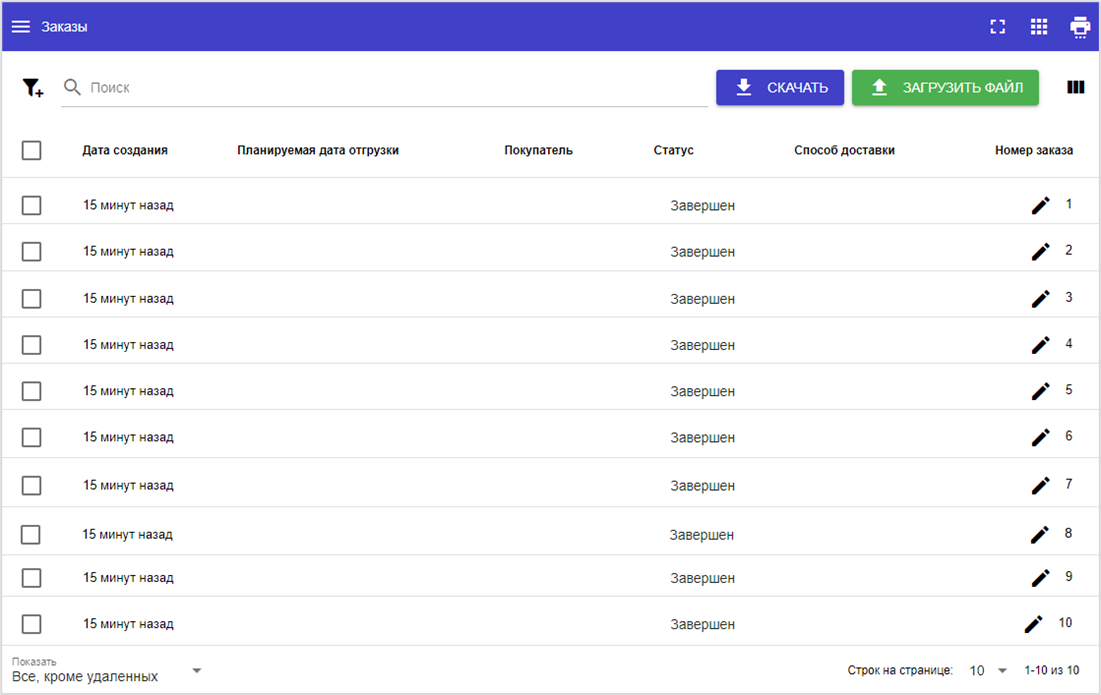The height and width of the screenshot is (695, 1101).
Task: Click the pencil icon for order 10
Action: [1034, 624]
